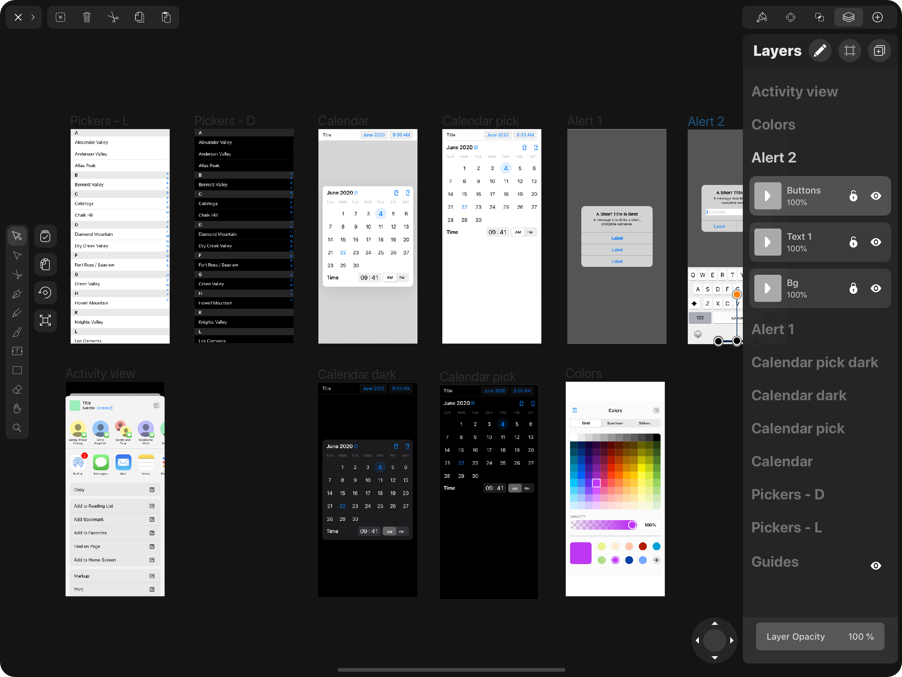Image resolution: width=902 pixels, height=677 pixels.
Task: Select the Scissors tool in left toolbar
Action: (x=17, y=274)
